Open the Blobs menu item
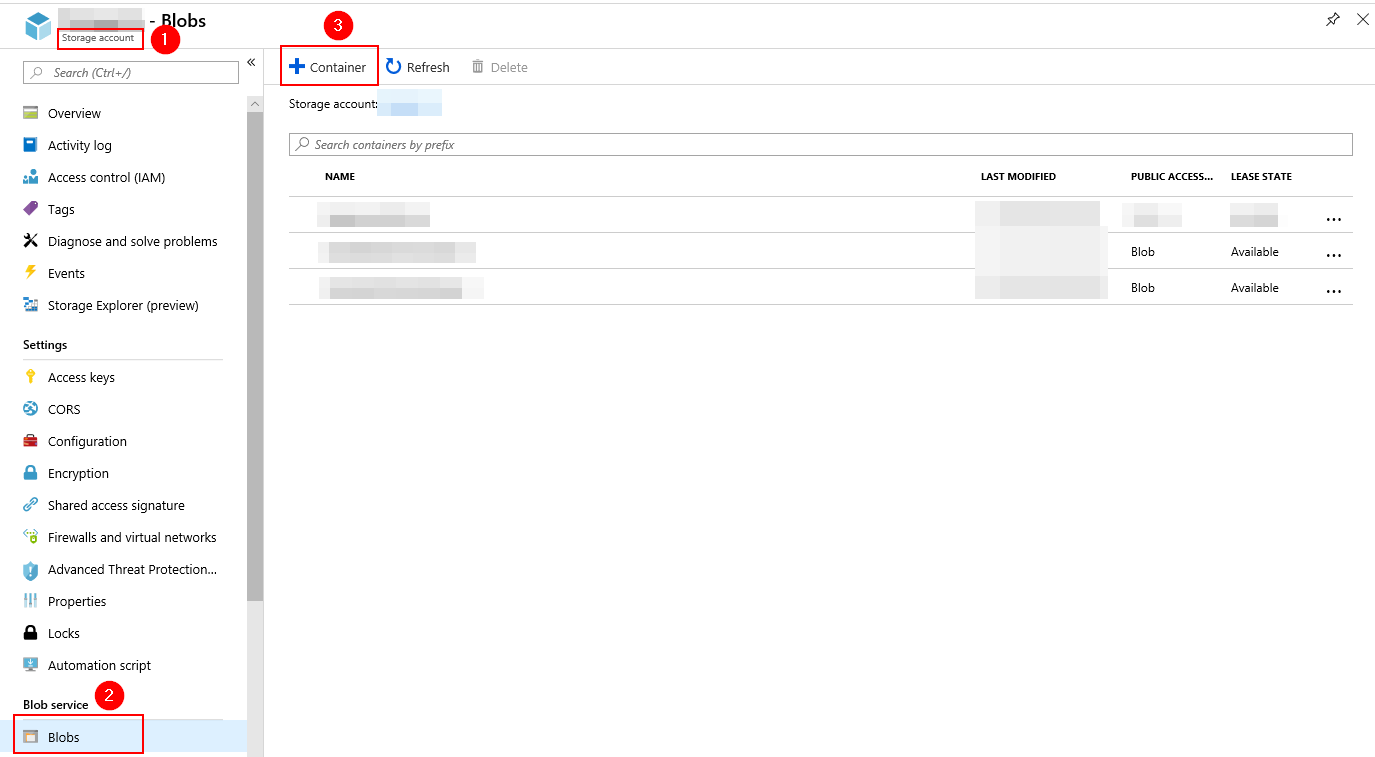This screenshot has width=1375, height=757. pos(64,737)
